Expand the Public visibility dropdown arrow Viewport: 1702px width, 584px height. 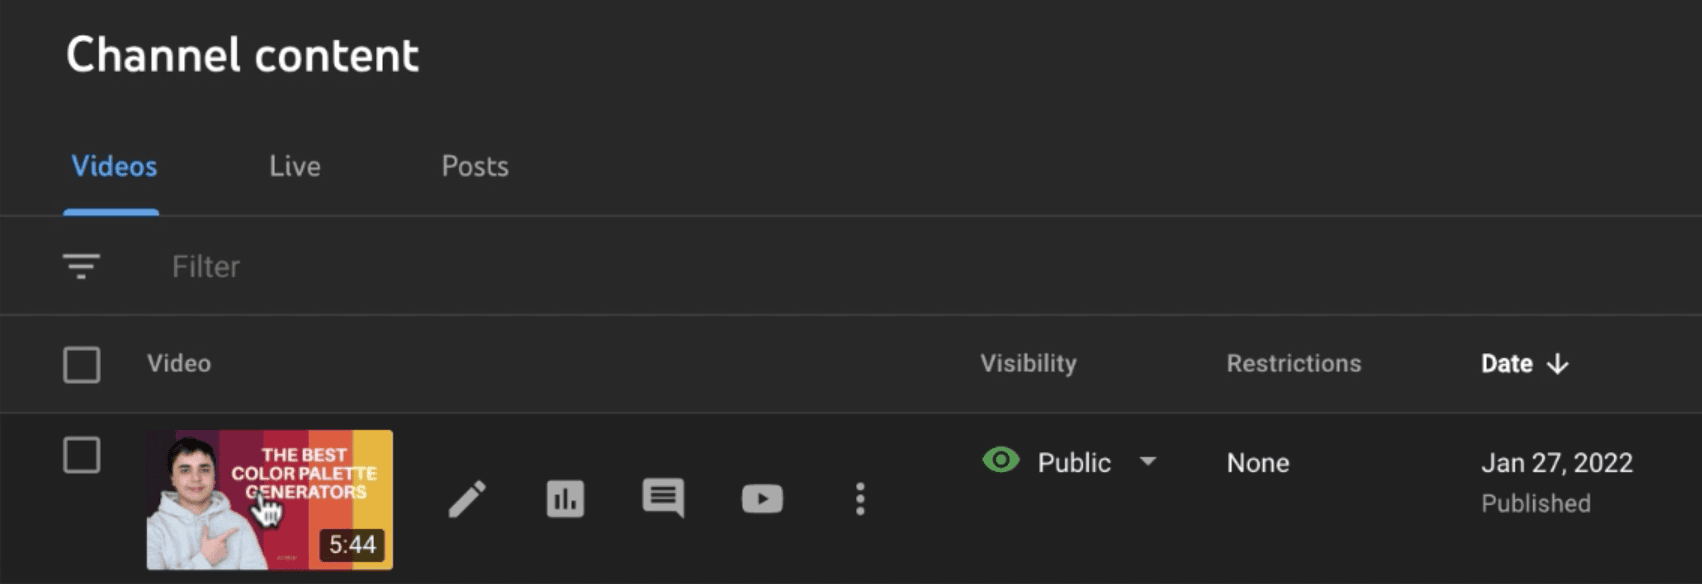(x=1148, y=461)
